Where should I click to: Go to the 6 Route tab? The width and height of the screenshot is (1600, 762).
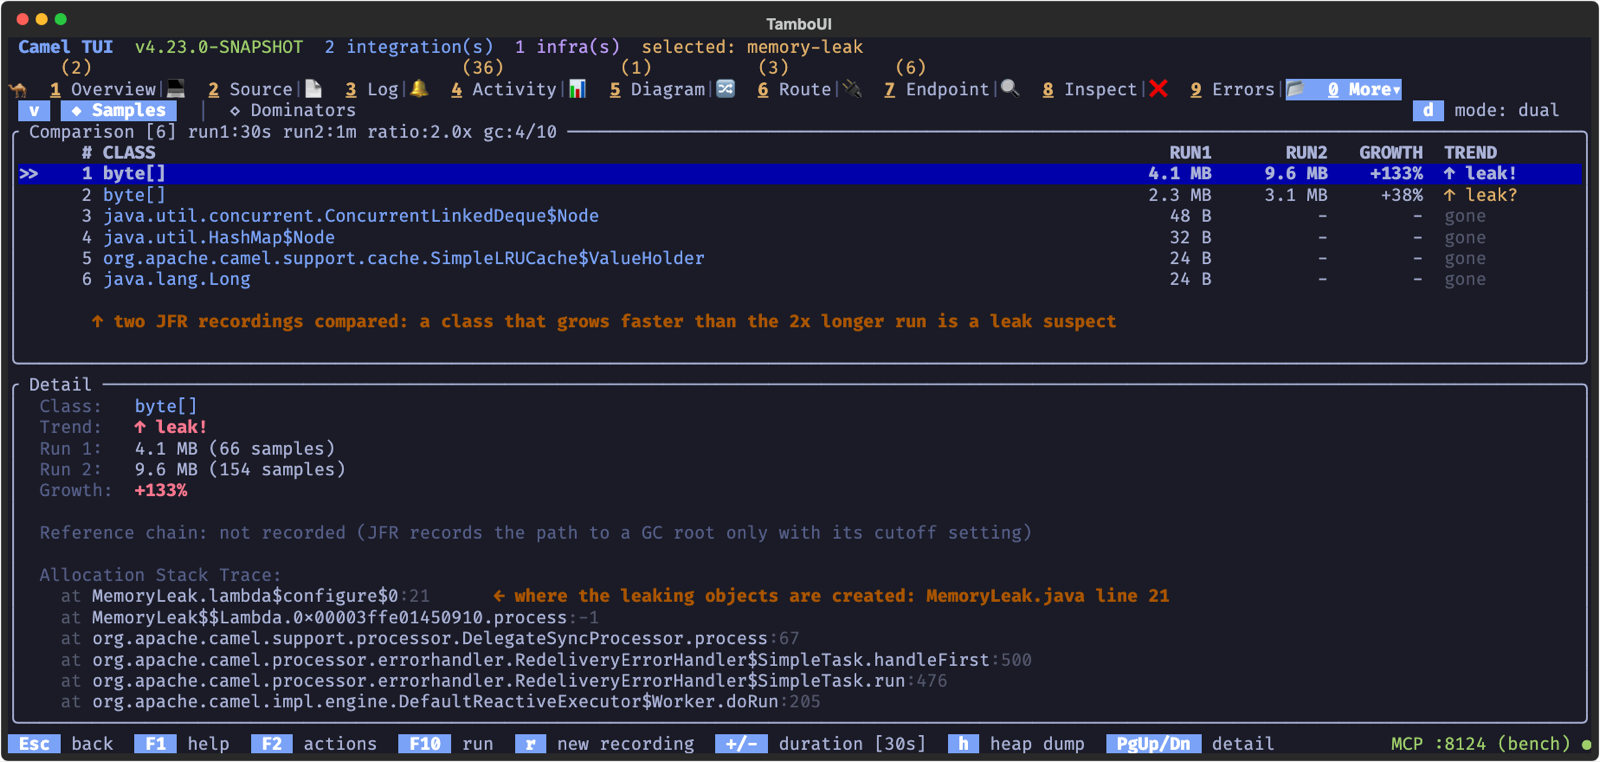point(794,89)
